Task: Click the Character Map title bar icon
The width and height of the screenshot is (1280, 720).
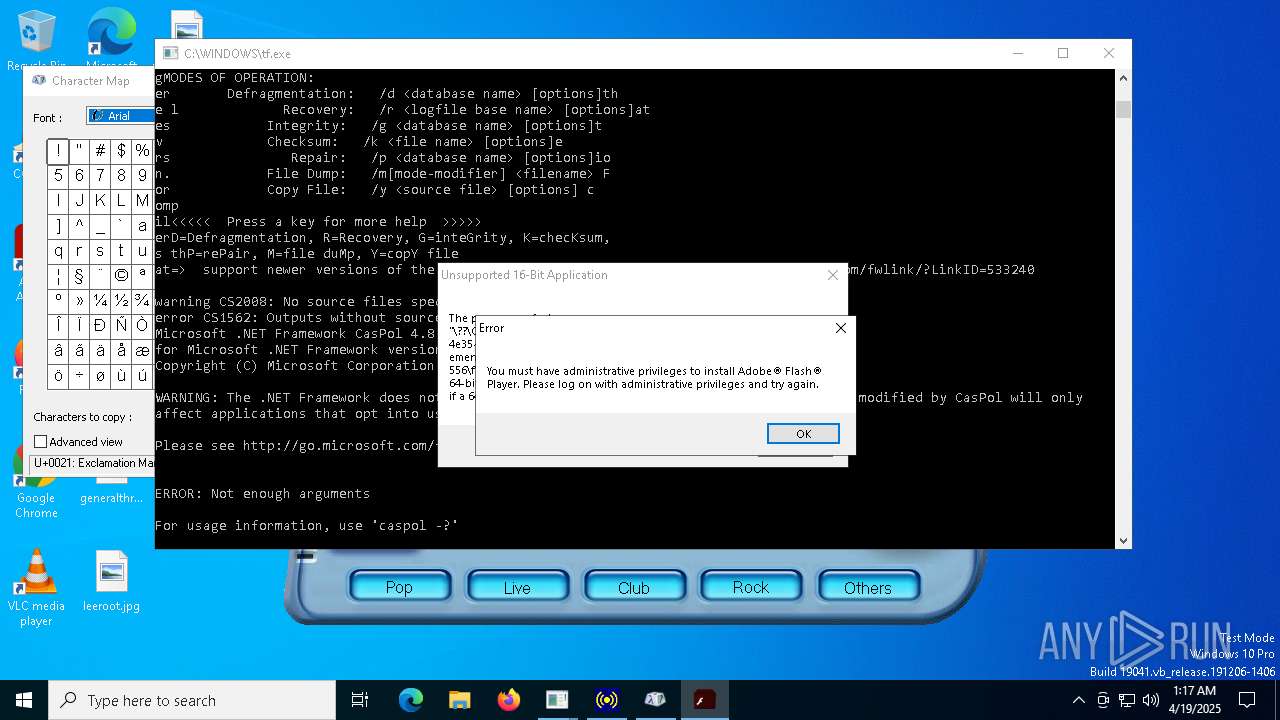Action: [38, 81]
